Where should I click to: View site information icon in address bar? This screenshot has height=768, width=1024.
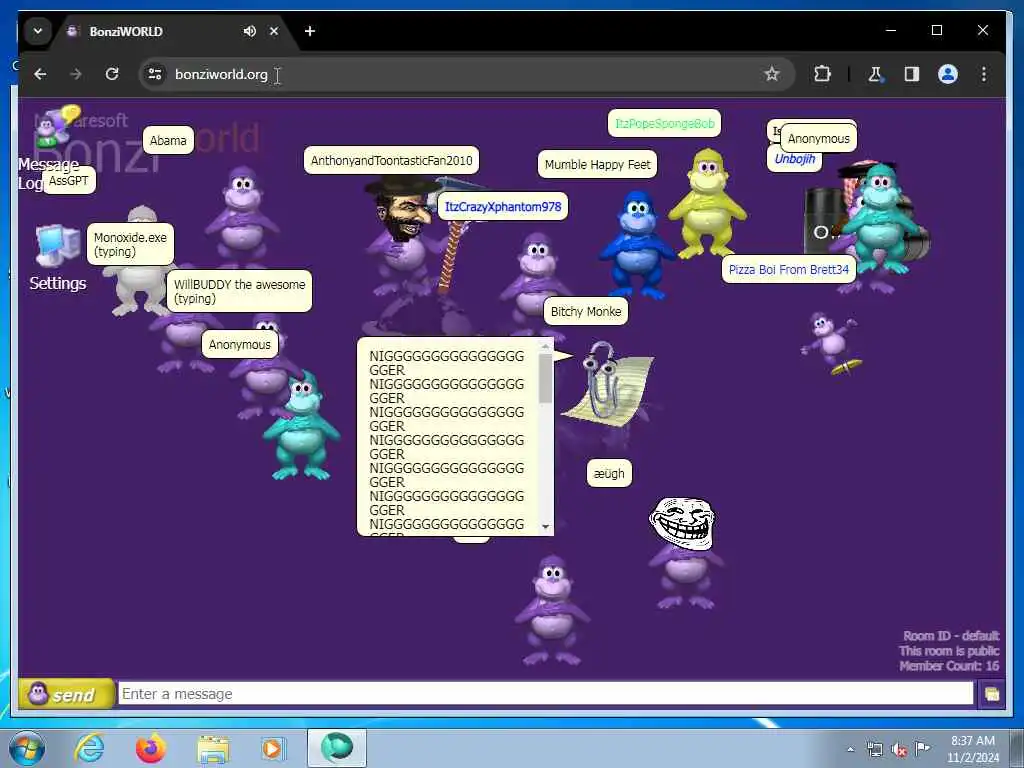(155, 74)
